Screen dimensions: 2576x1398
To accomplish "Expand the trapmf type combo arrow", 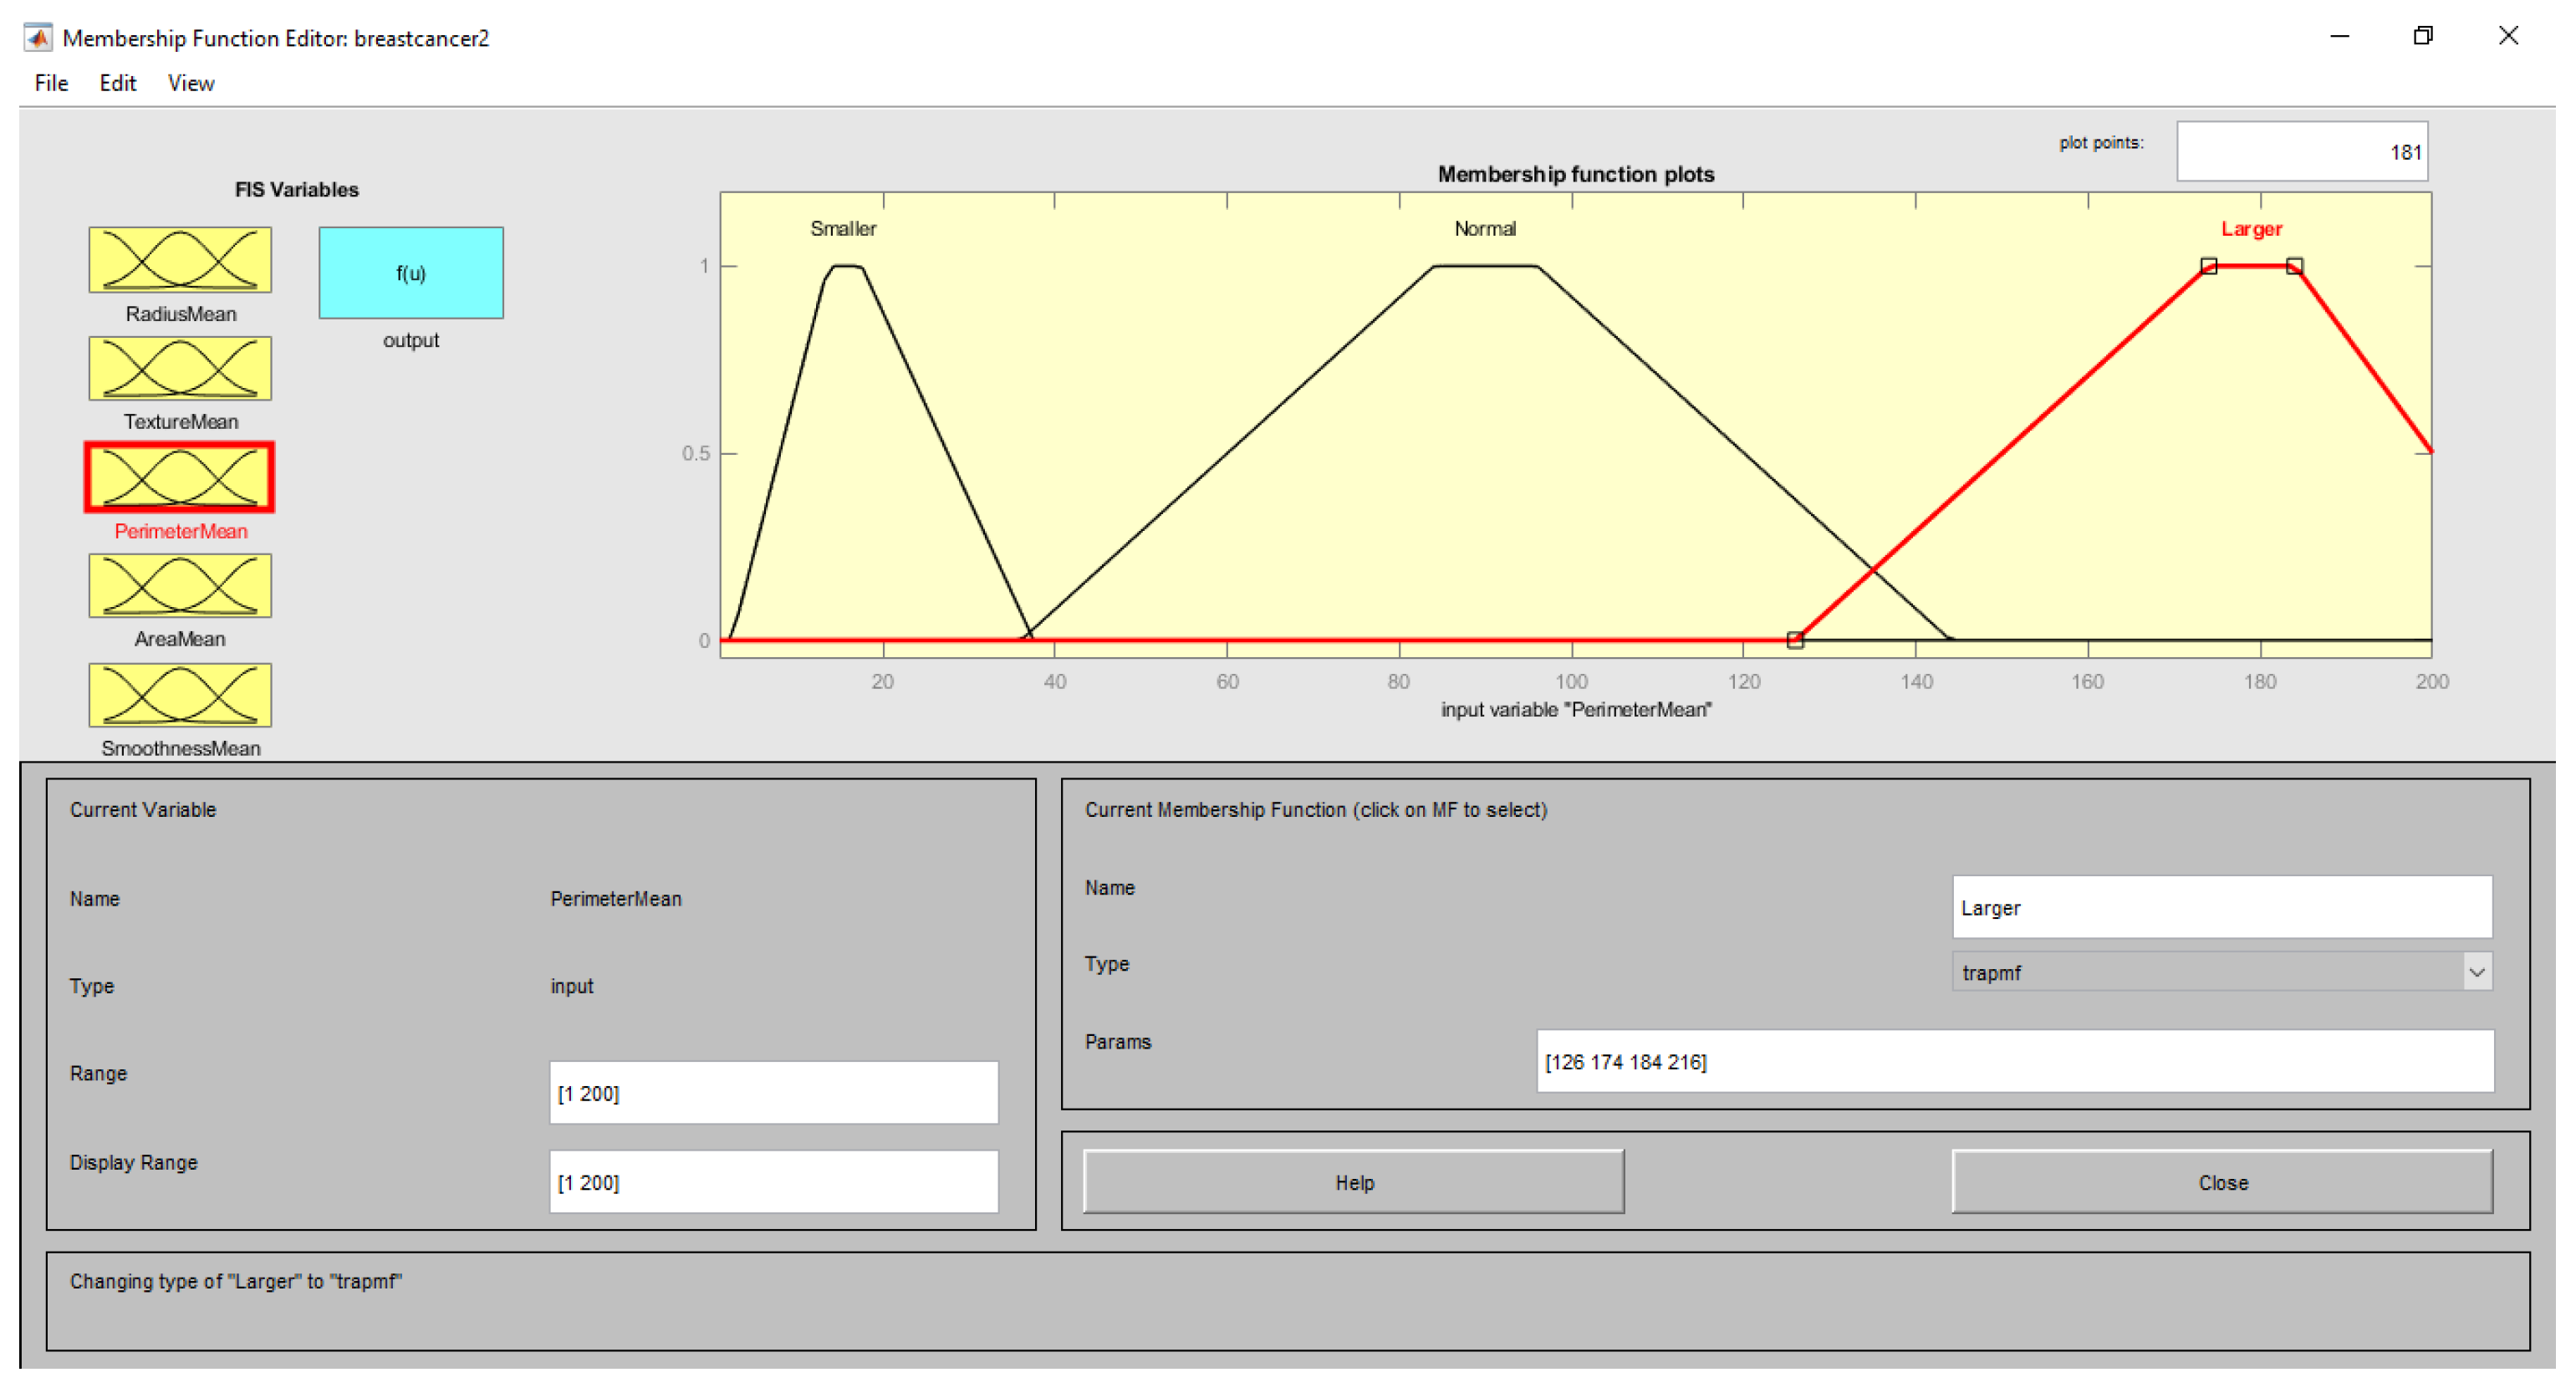I will point(2476,972).
